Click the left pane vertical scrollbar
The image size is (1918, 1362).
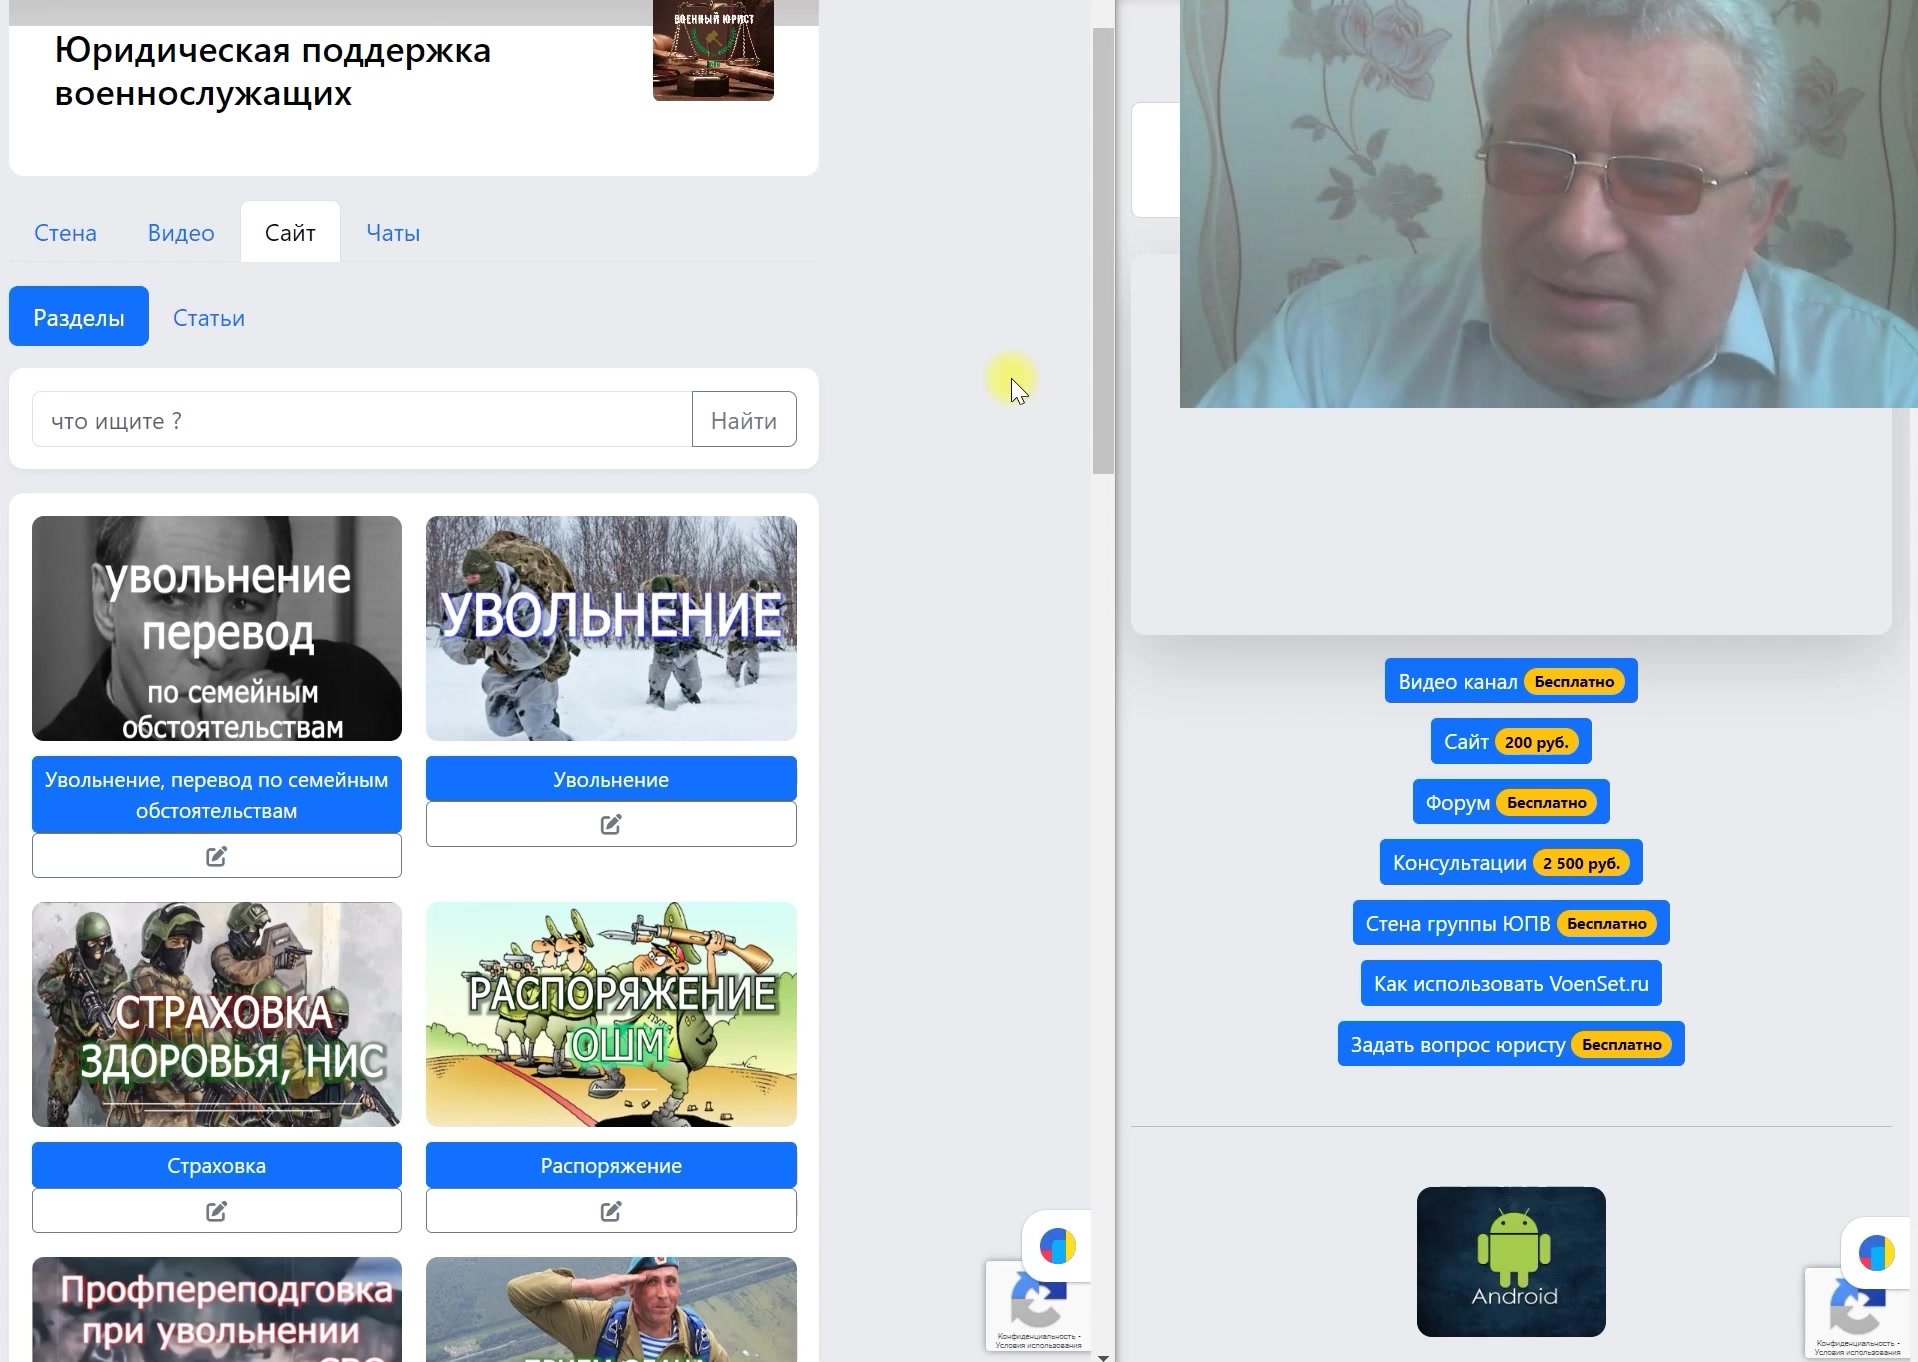(1102, 250)
